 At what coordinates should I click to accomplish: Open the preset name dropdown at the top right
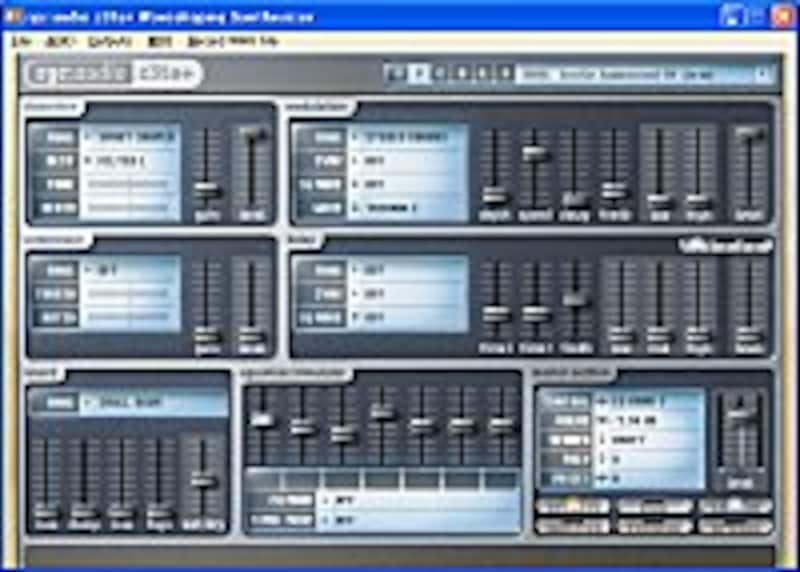click(x=646, y=74)
